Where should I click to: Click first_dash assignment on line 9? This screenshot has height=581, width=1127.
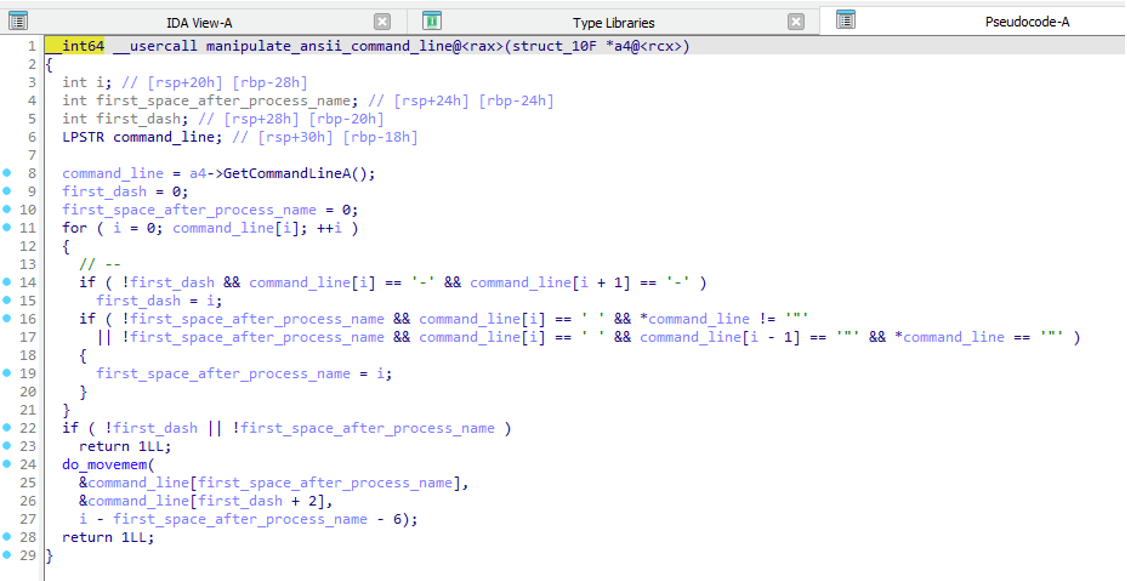(104, 191)
